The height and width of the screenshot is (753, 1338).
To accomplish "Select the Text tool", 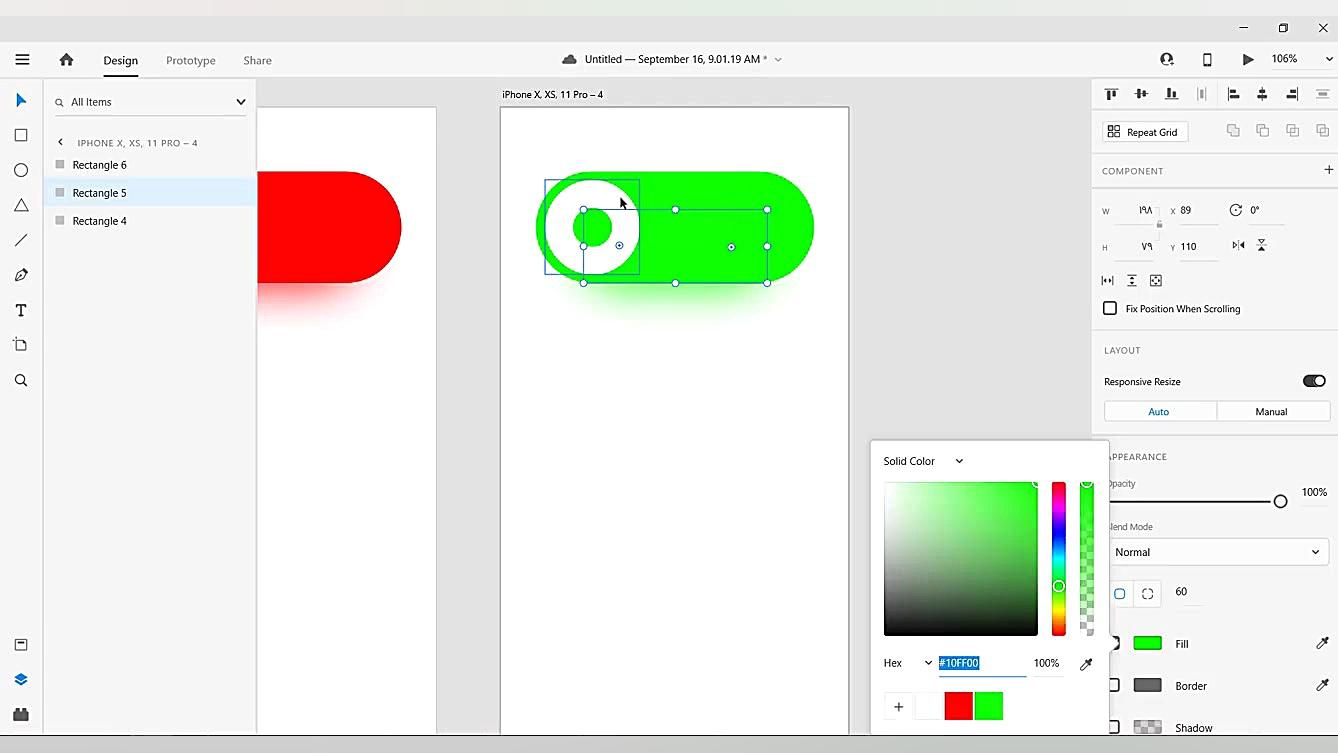I will pyautogui.click(x=21, y=310).
